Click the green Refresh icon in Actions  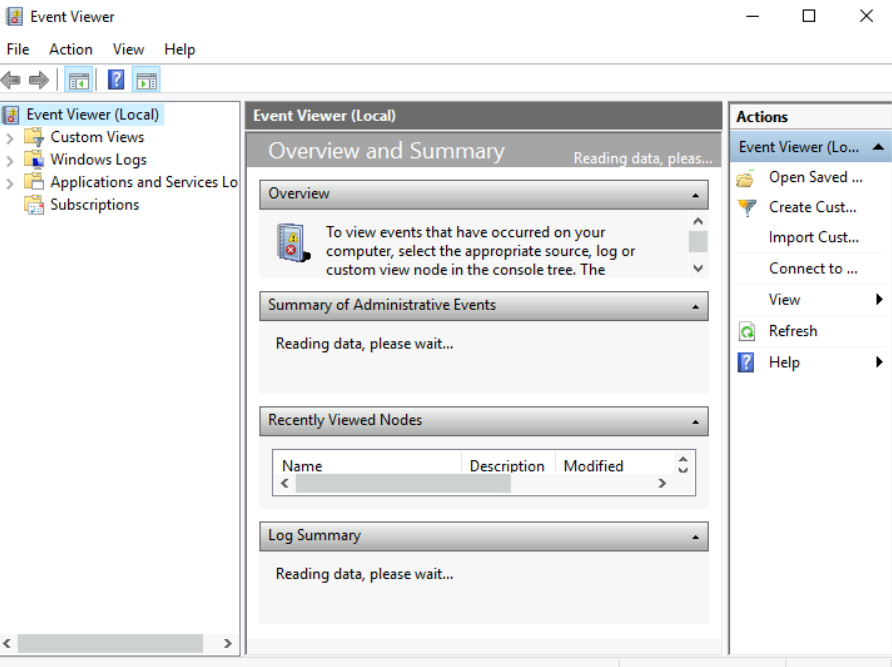coord(746,331)
